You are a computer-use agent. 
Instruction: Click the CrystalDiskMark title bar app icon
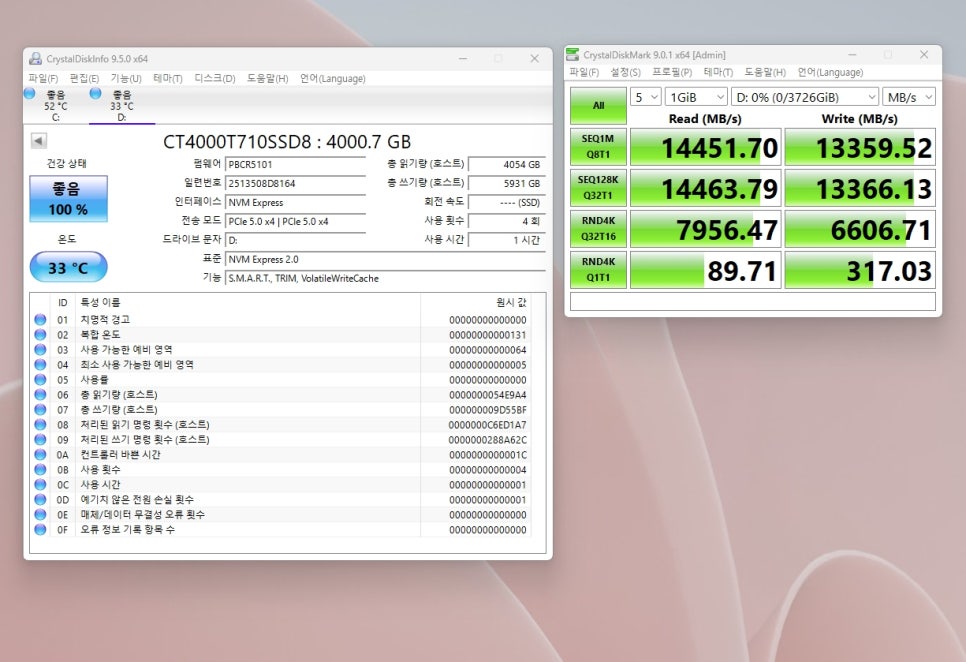(x=573, y=54)
